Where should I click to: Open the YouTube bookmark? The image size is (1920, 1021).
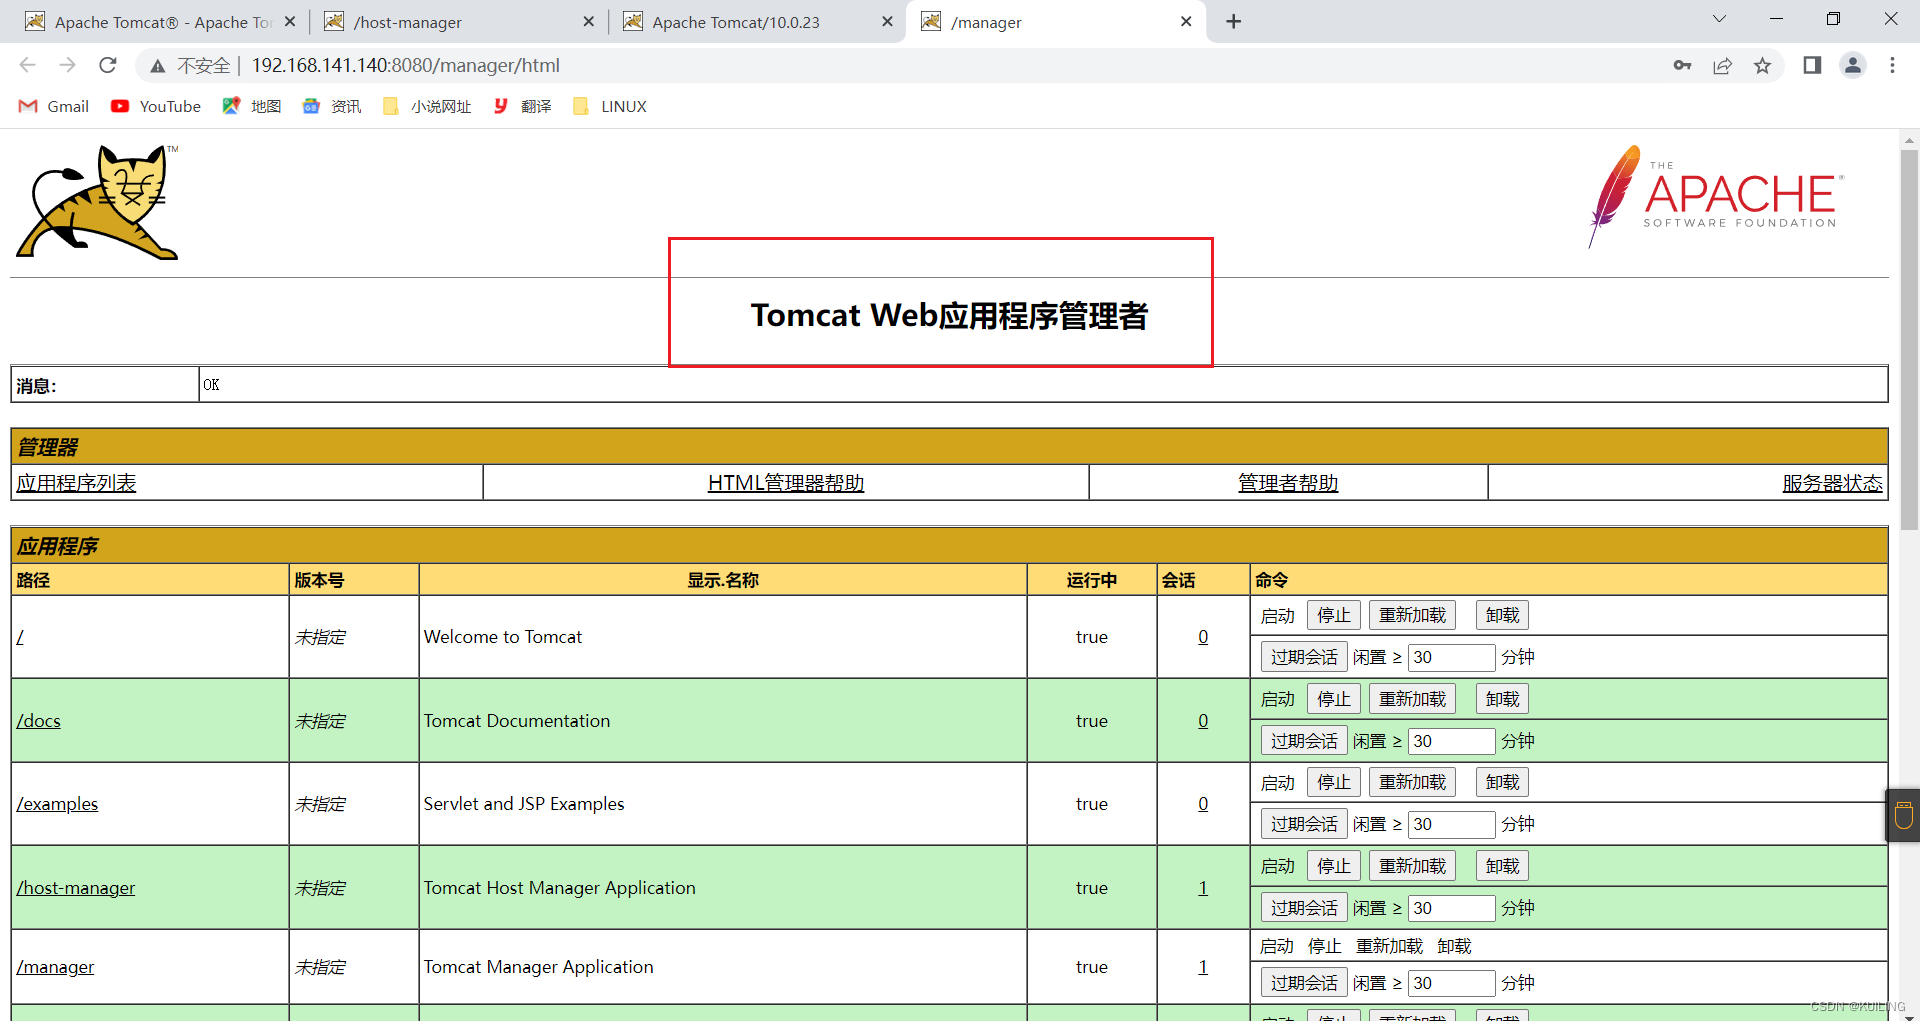point(156,106)
